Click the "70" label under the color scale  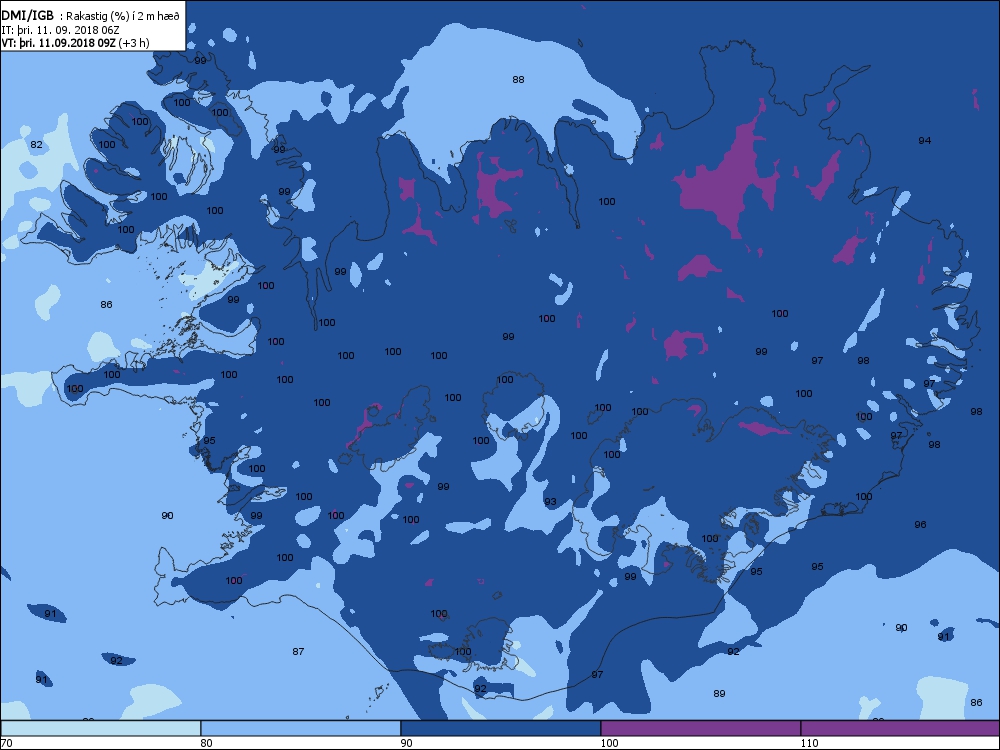point(6,743)
